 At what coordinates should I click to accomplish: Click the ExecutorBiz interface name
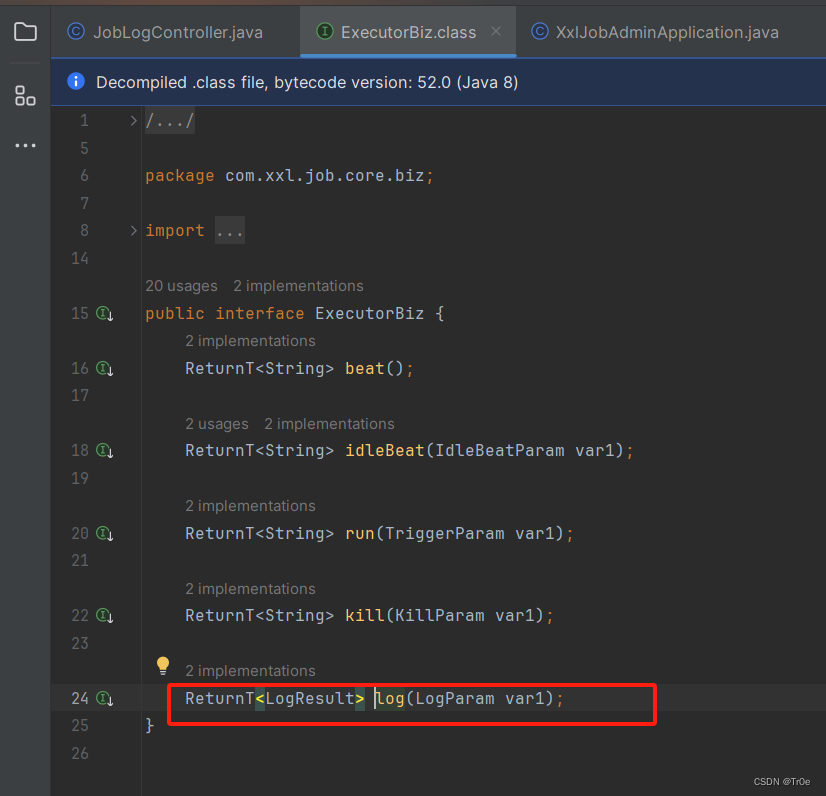pos(369,314)
